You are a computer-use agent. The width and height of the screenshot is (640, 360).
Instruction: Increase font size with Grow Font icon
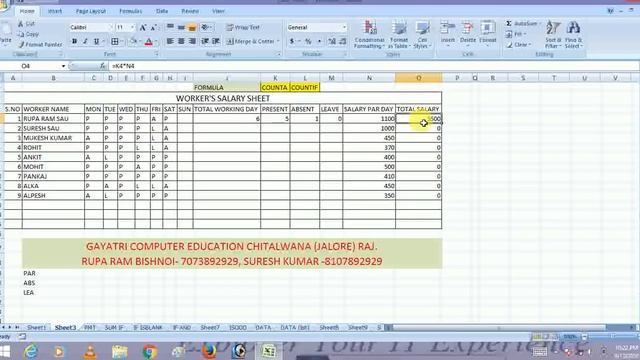142,28
